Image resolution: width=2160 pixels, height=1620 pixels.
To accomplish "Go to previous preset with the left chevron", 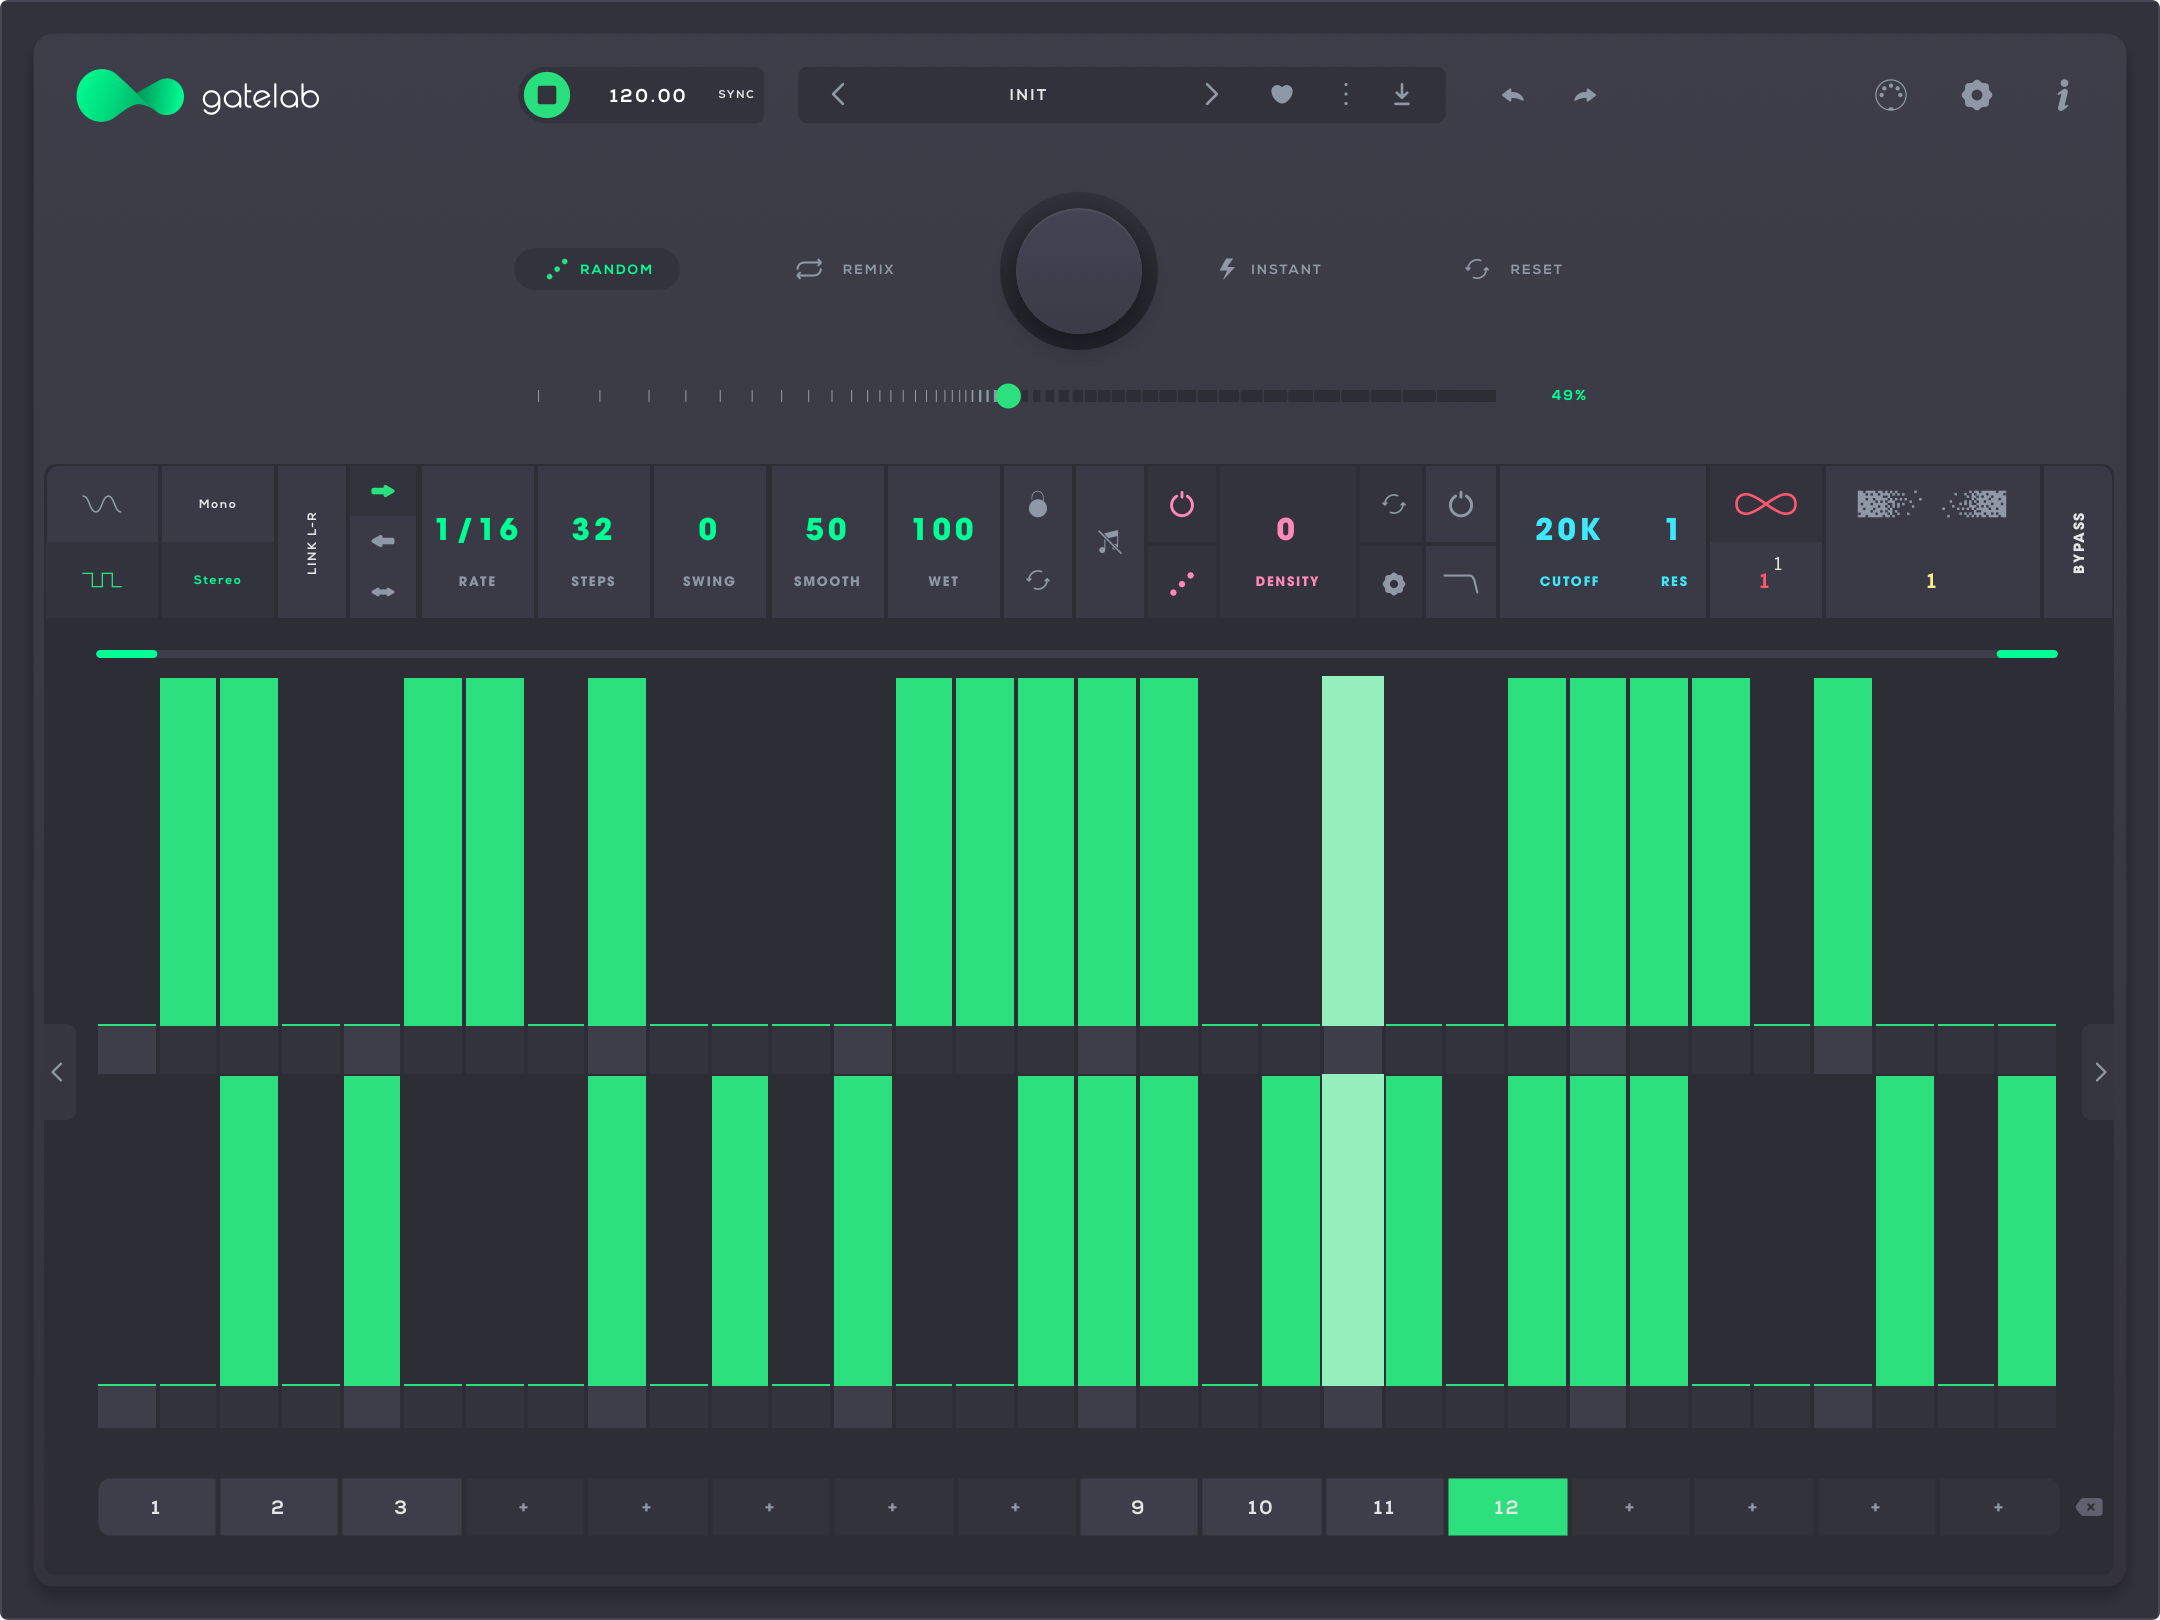I will coord(838,94).
